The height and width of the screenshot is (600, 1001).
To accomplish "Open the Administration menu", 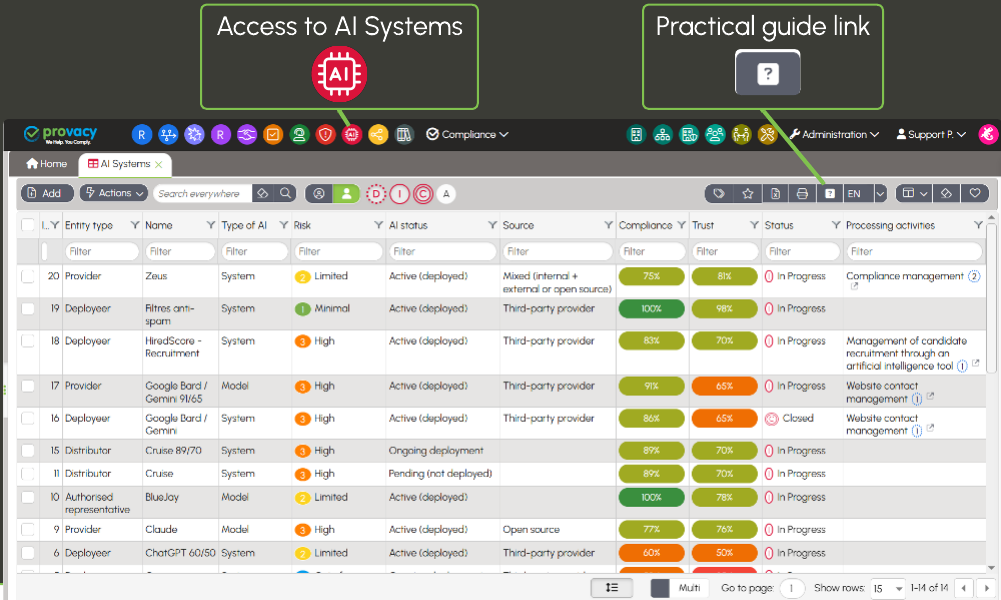I will point(834,134).
